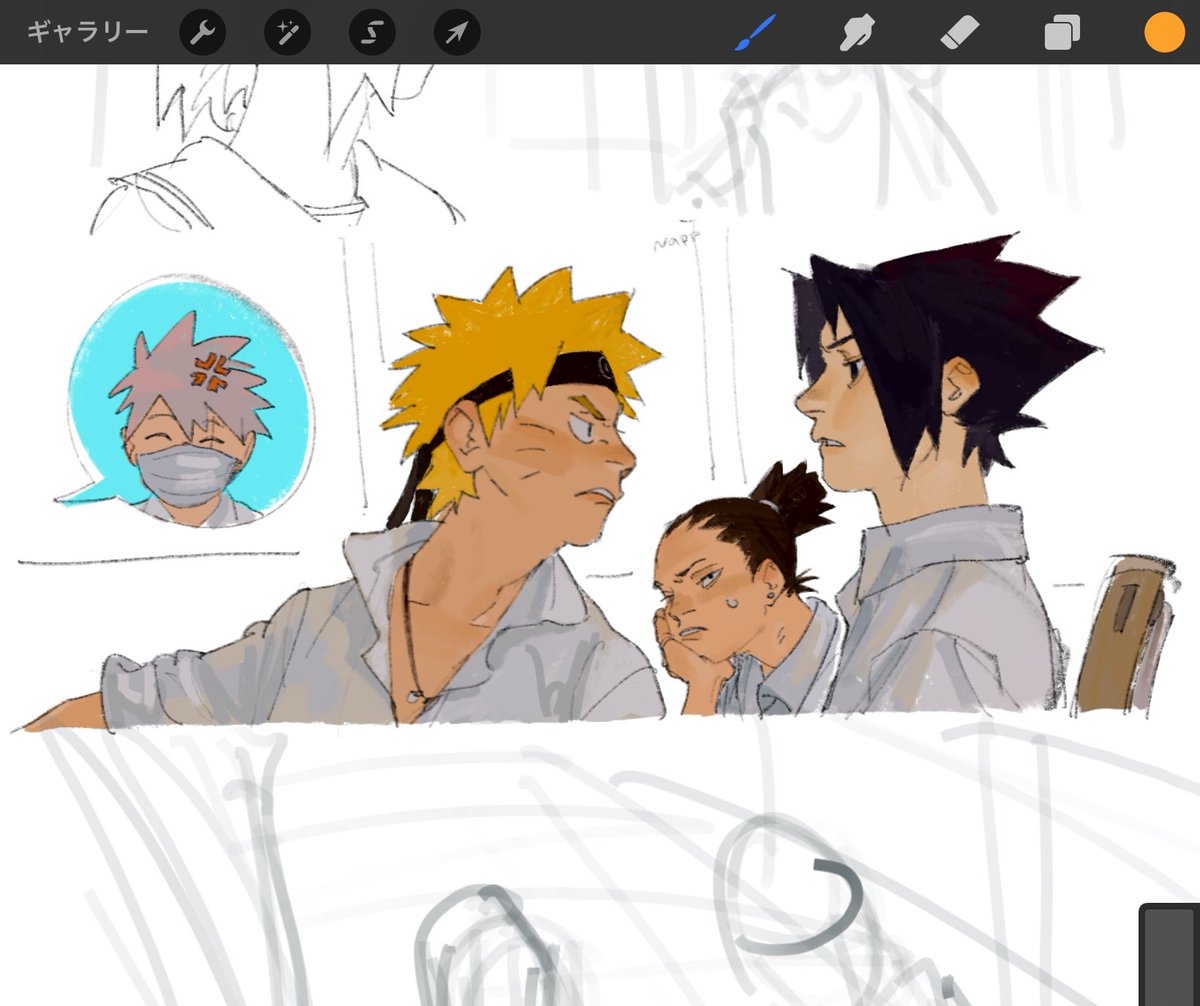Activate the Selection S-shaped tool
Viewport: 1200px width, 1006px height.
[372, 33]
